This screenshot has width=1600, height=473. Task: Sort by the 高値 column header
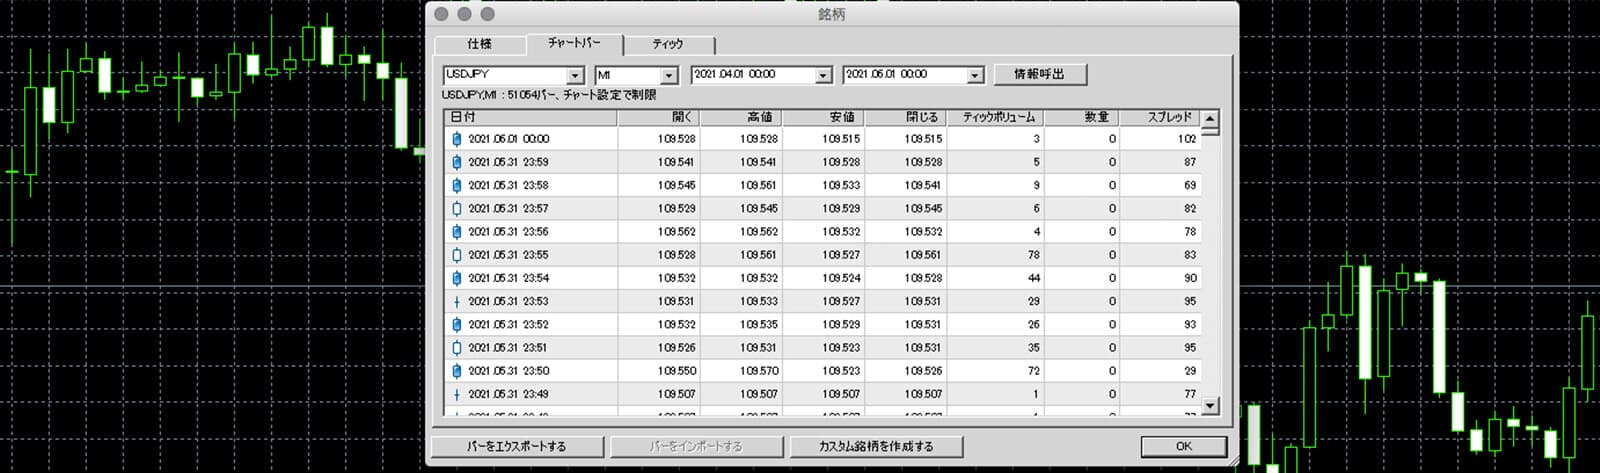pos(741,118)
